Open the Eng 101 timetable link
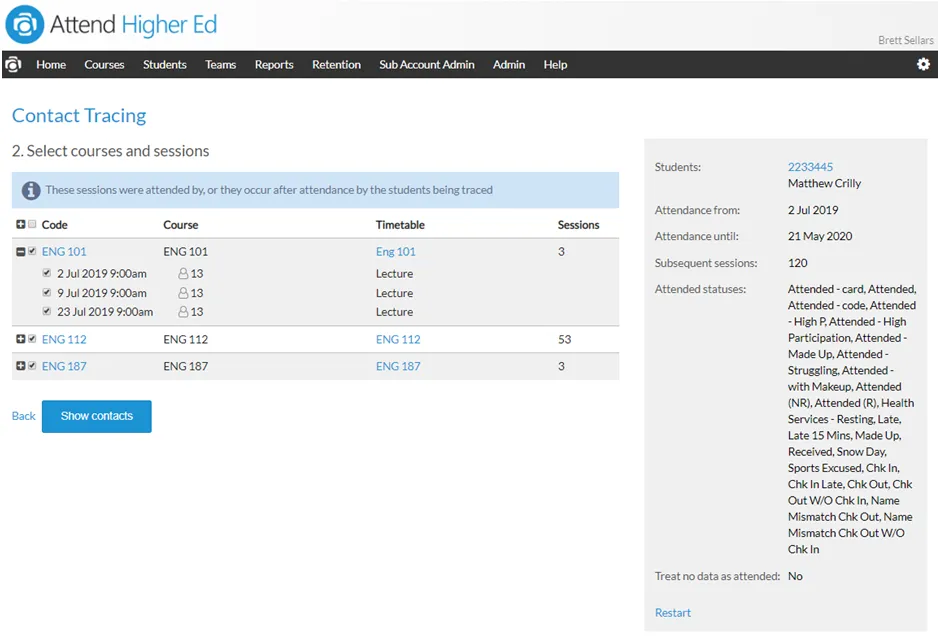This screenshot has width=938, height=639. (395, 252)
